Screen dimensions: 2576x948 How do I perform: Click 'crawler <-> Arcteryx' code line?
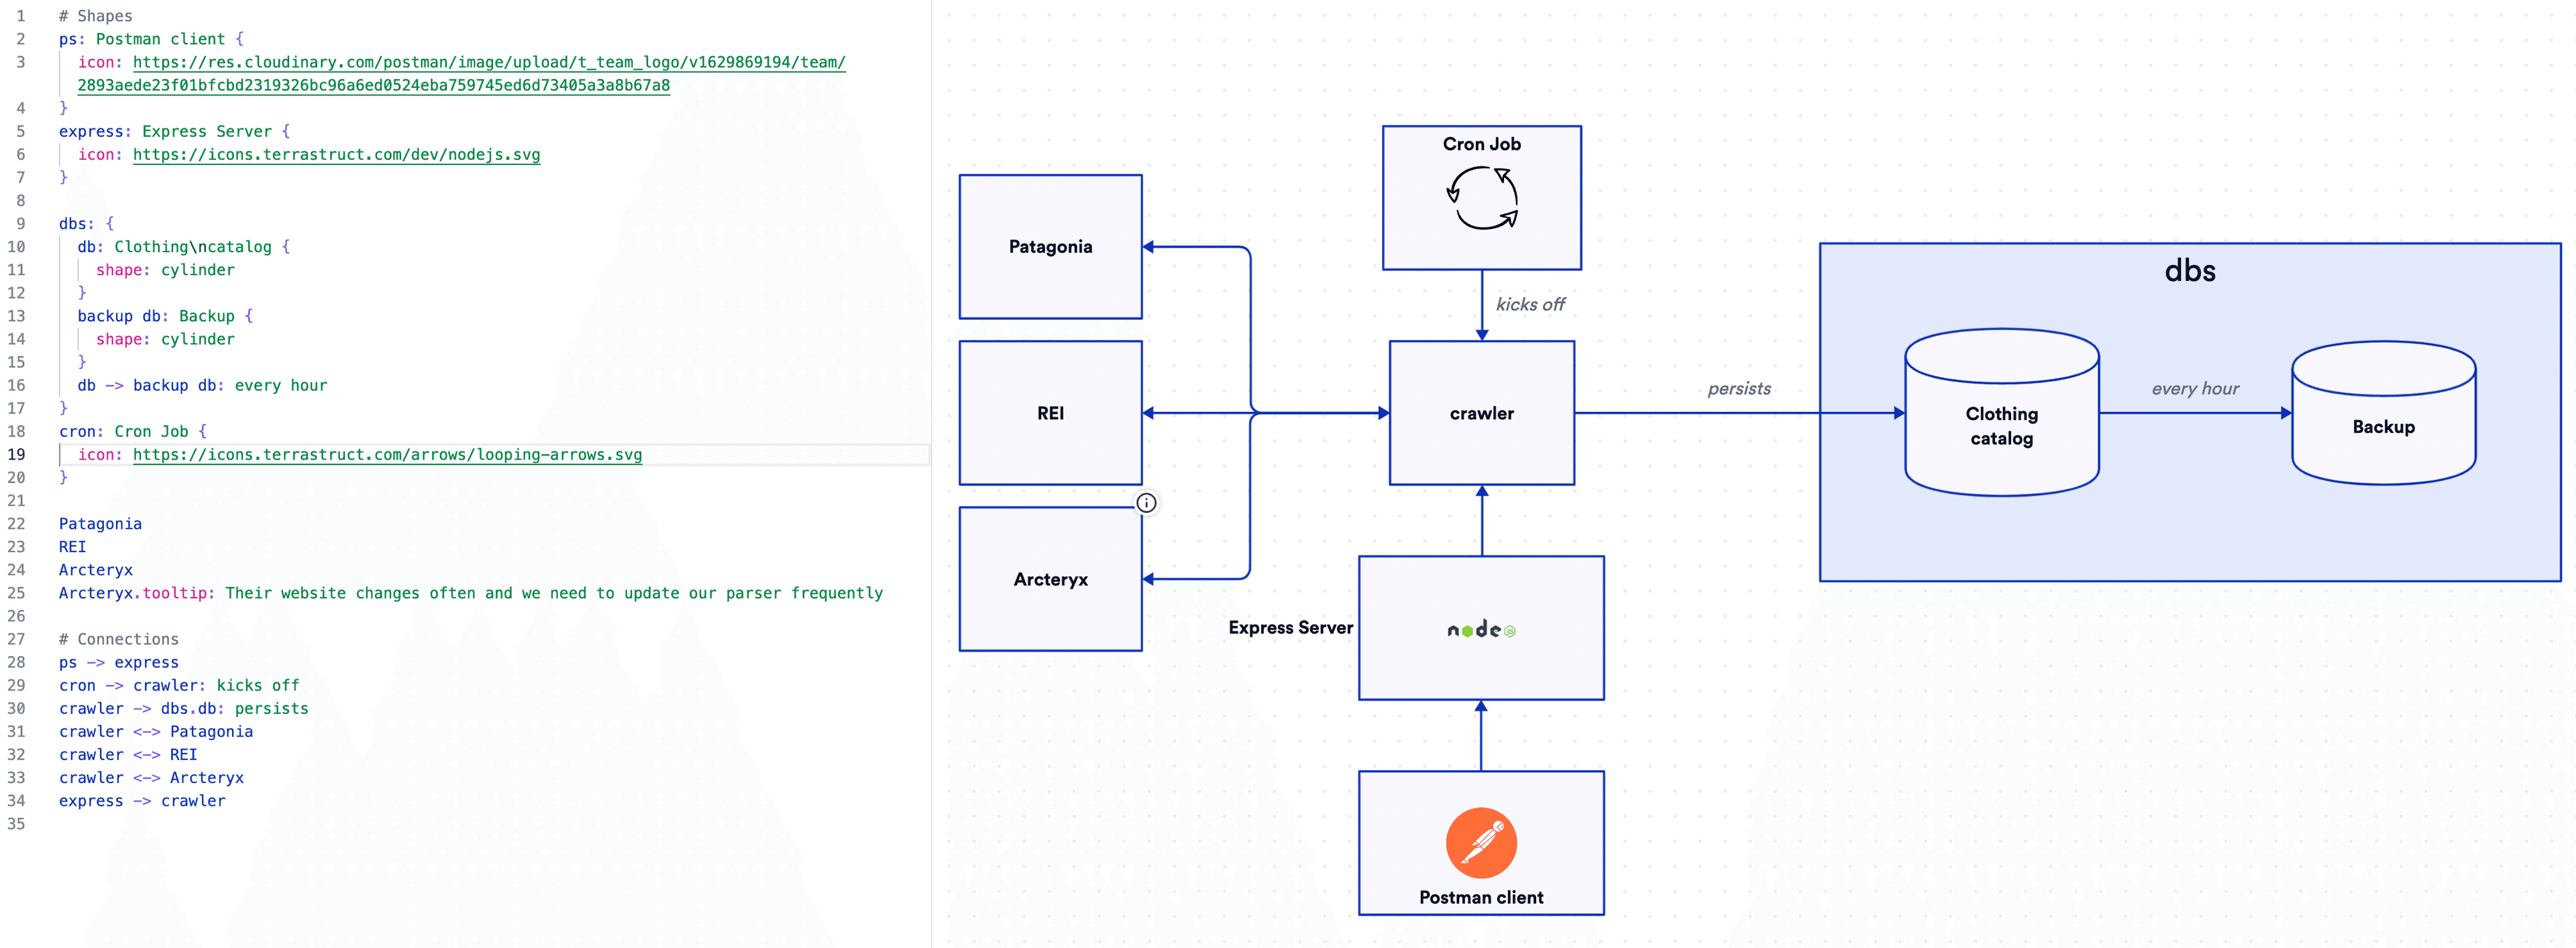point(151,777)
